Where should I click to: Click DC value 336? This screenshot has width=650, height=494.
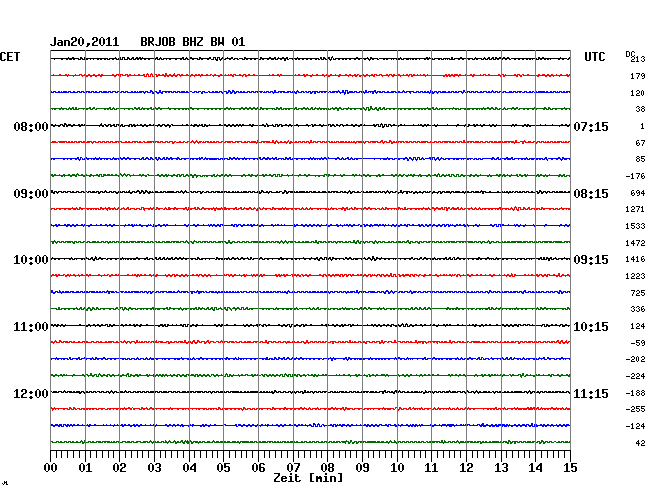point(638,309)
